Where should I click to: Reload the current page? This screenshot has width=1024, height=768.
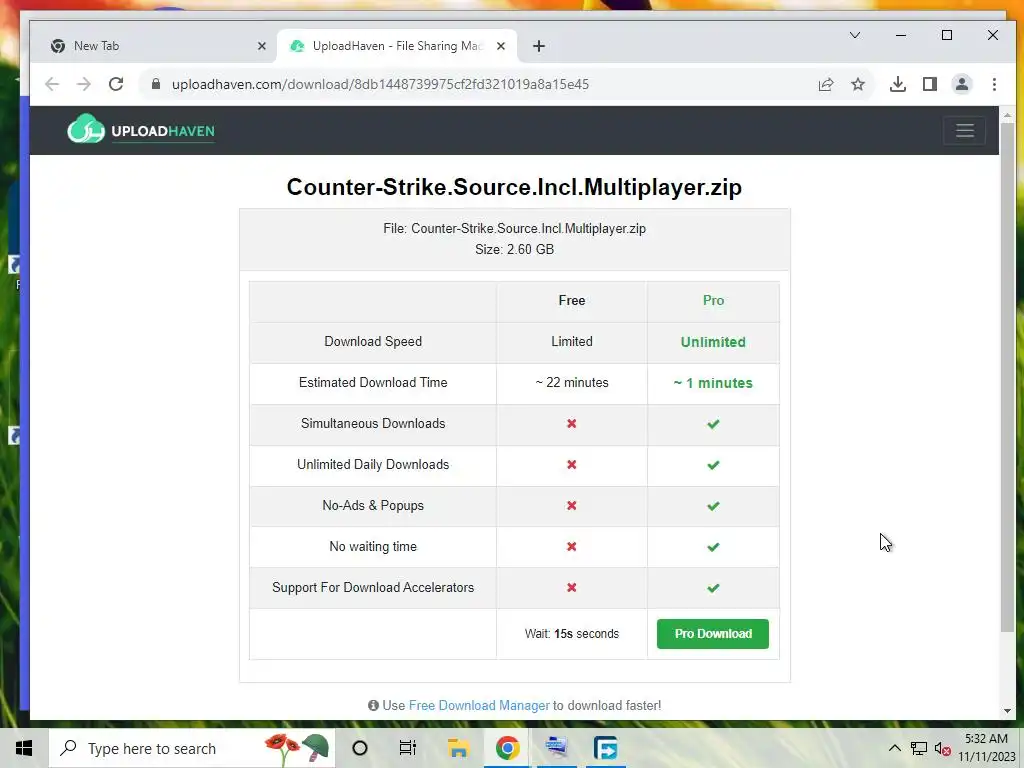116,84
